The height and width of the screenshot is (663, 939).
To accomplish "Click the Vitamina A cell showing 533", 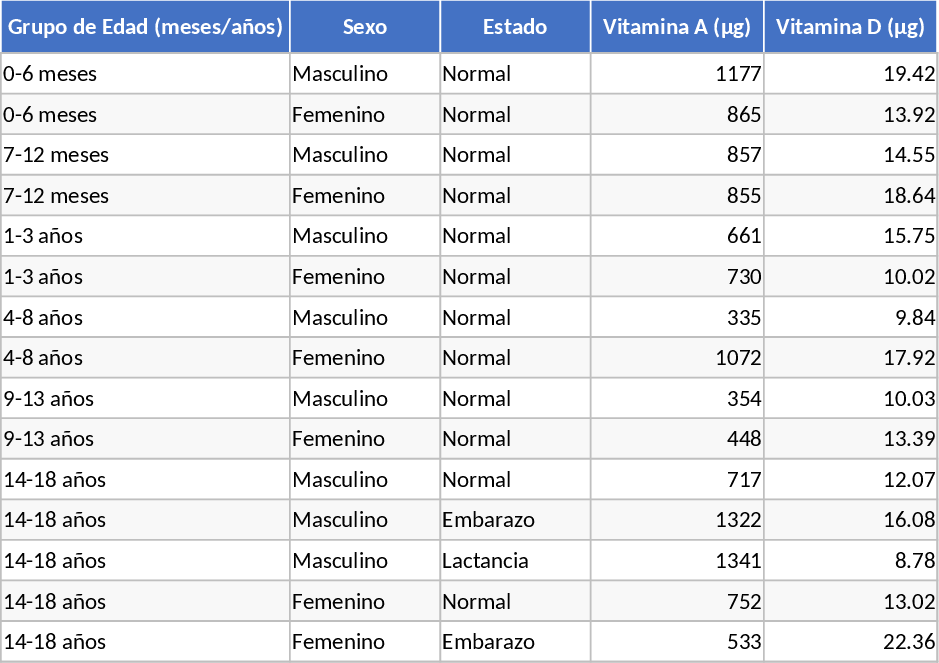I will click(x=677, y=642).
